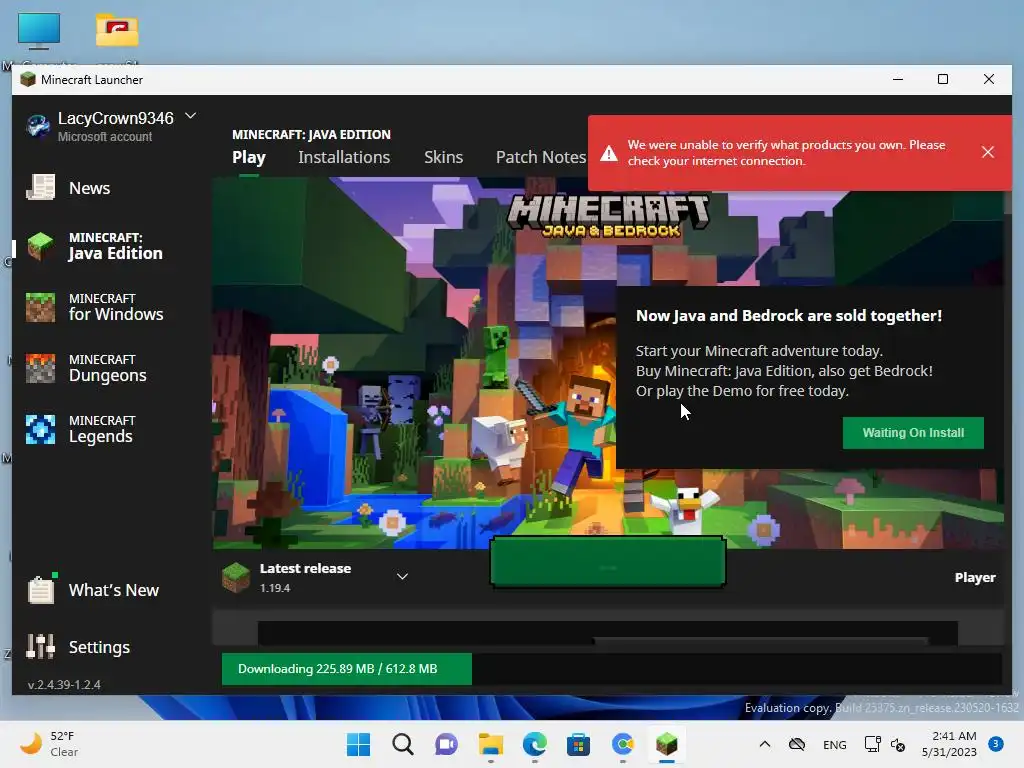
Task: Select Minecraft Java Edition grass block icon
Action: [40, 246]
